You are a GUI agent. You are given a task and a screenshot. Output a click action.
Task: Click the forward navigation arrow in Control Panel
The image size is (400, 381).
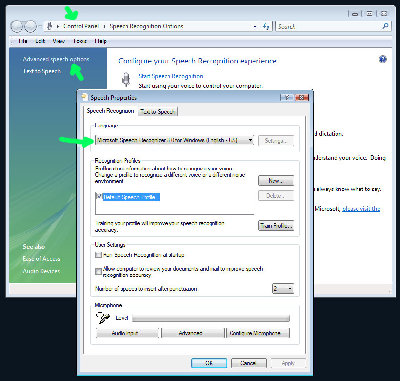pos(30,26)
